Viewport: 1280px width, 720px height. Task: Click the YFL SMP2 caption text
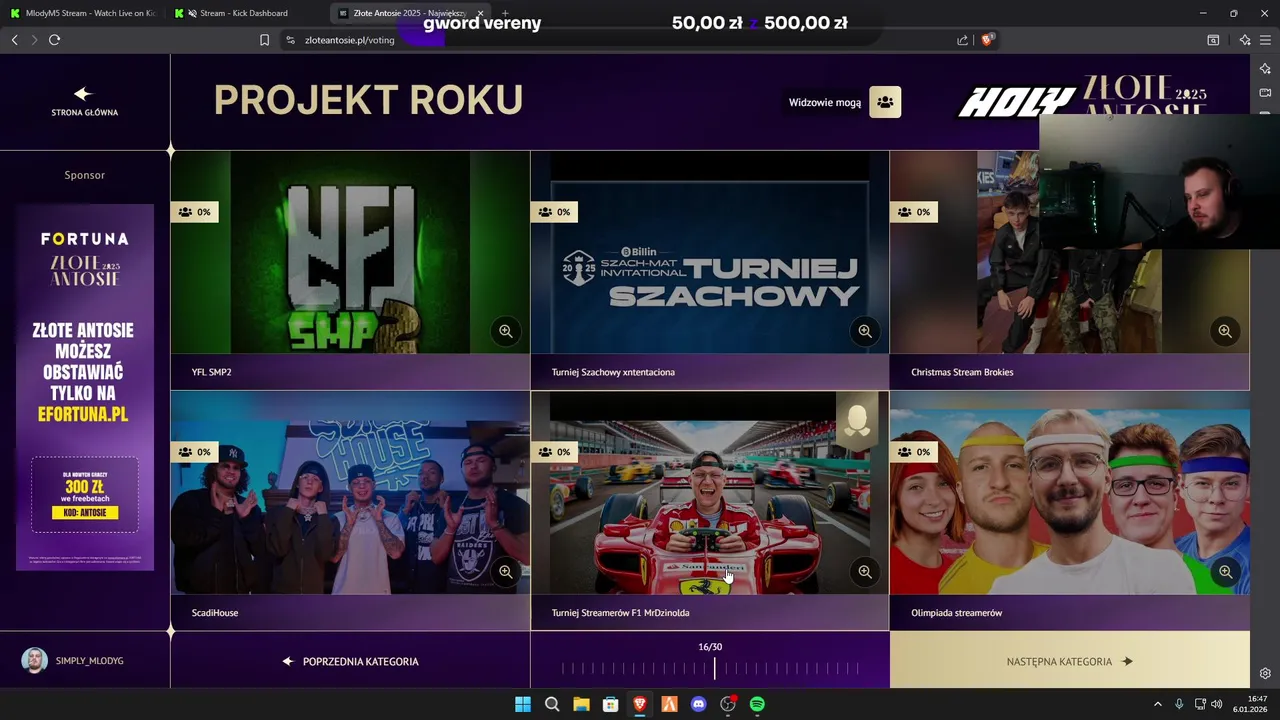click(211, 372)
